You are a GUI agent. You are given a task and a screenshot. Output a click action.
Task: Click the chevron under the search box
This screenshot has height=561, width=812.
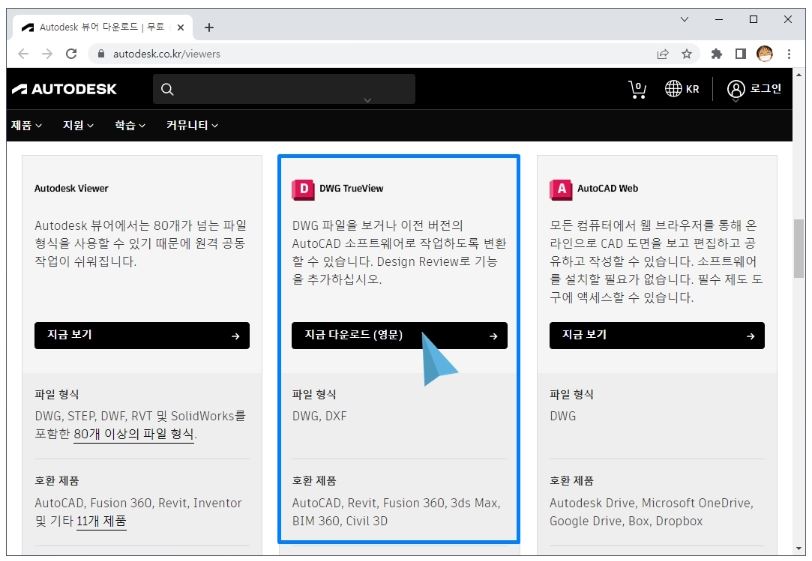click(367, 100)
